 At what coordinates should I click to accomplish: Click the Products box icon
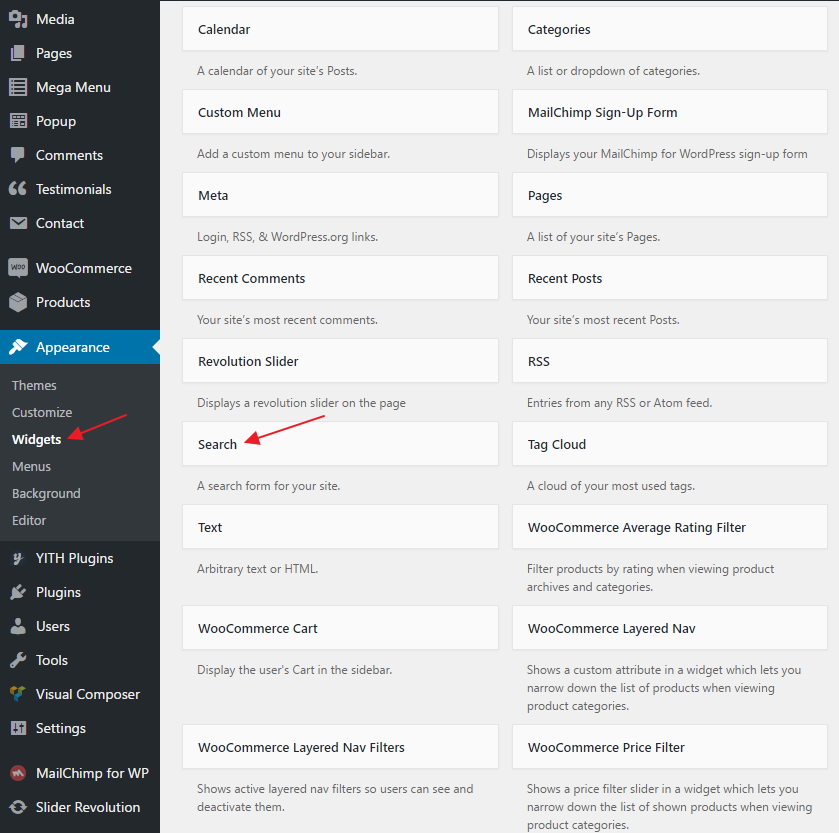(18, 302)
